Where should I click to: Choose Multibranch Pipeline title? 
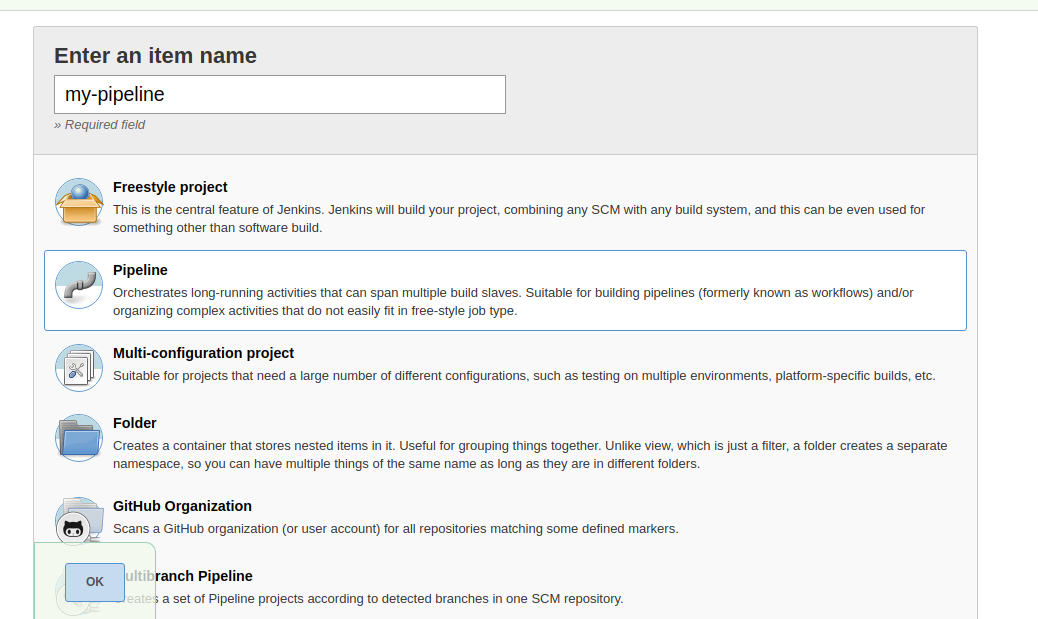[x=183, y=576]
